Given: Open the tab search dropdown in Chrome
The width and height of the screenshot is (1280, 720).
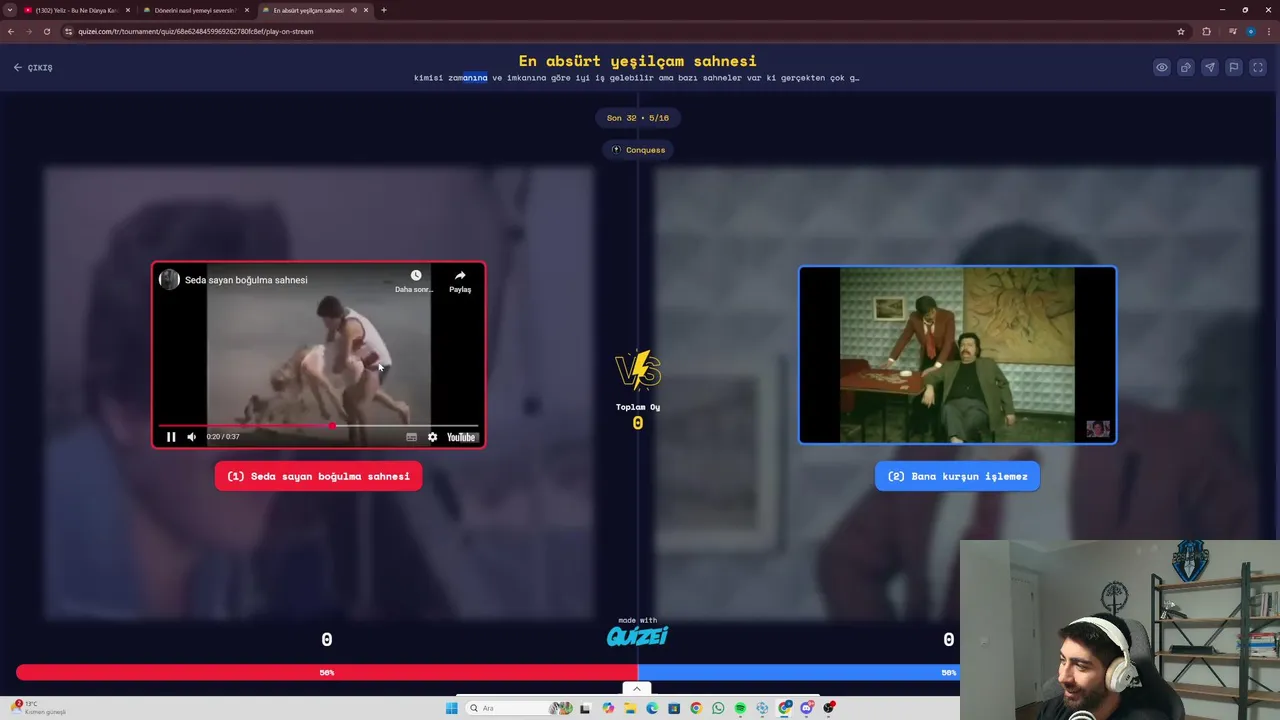Looking at the screenshot, I should (x=10, y=10).
